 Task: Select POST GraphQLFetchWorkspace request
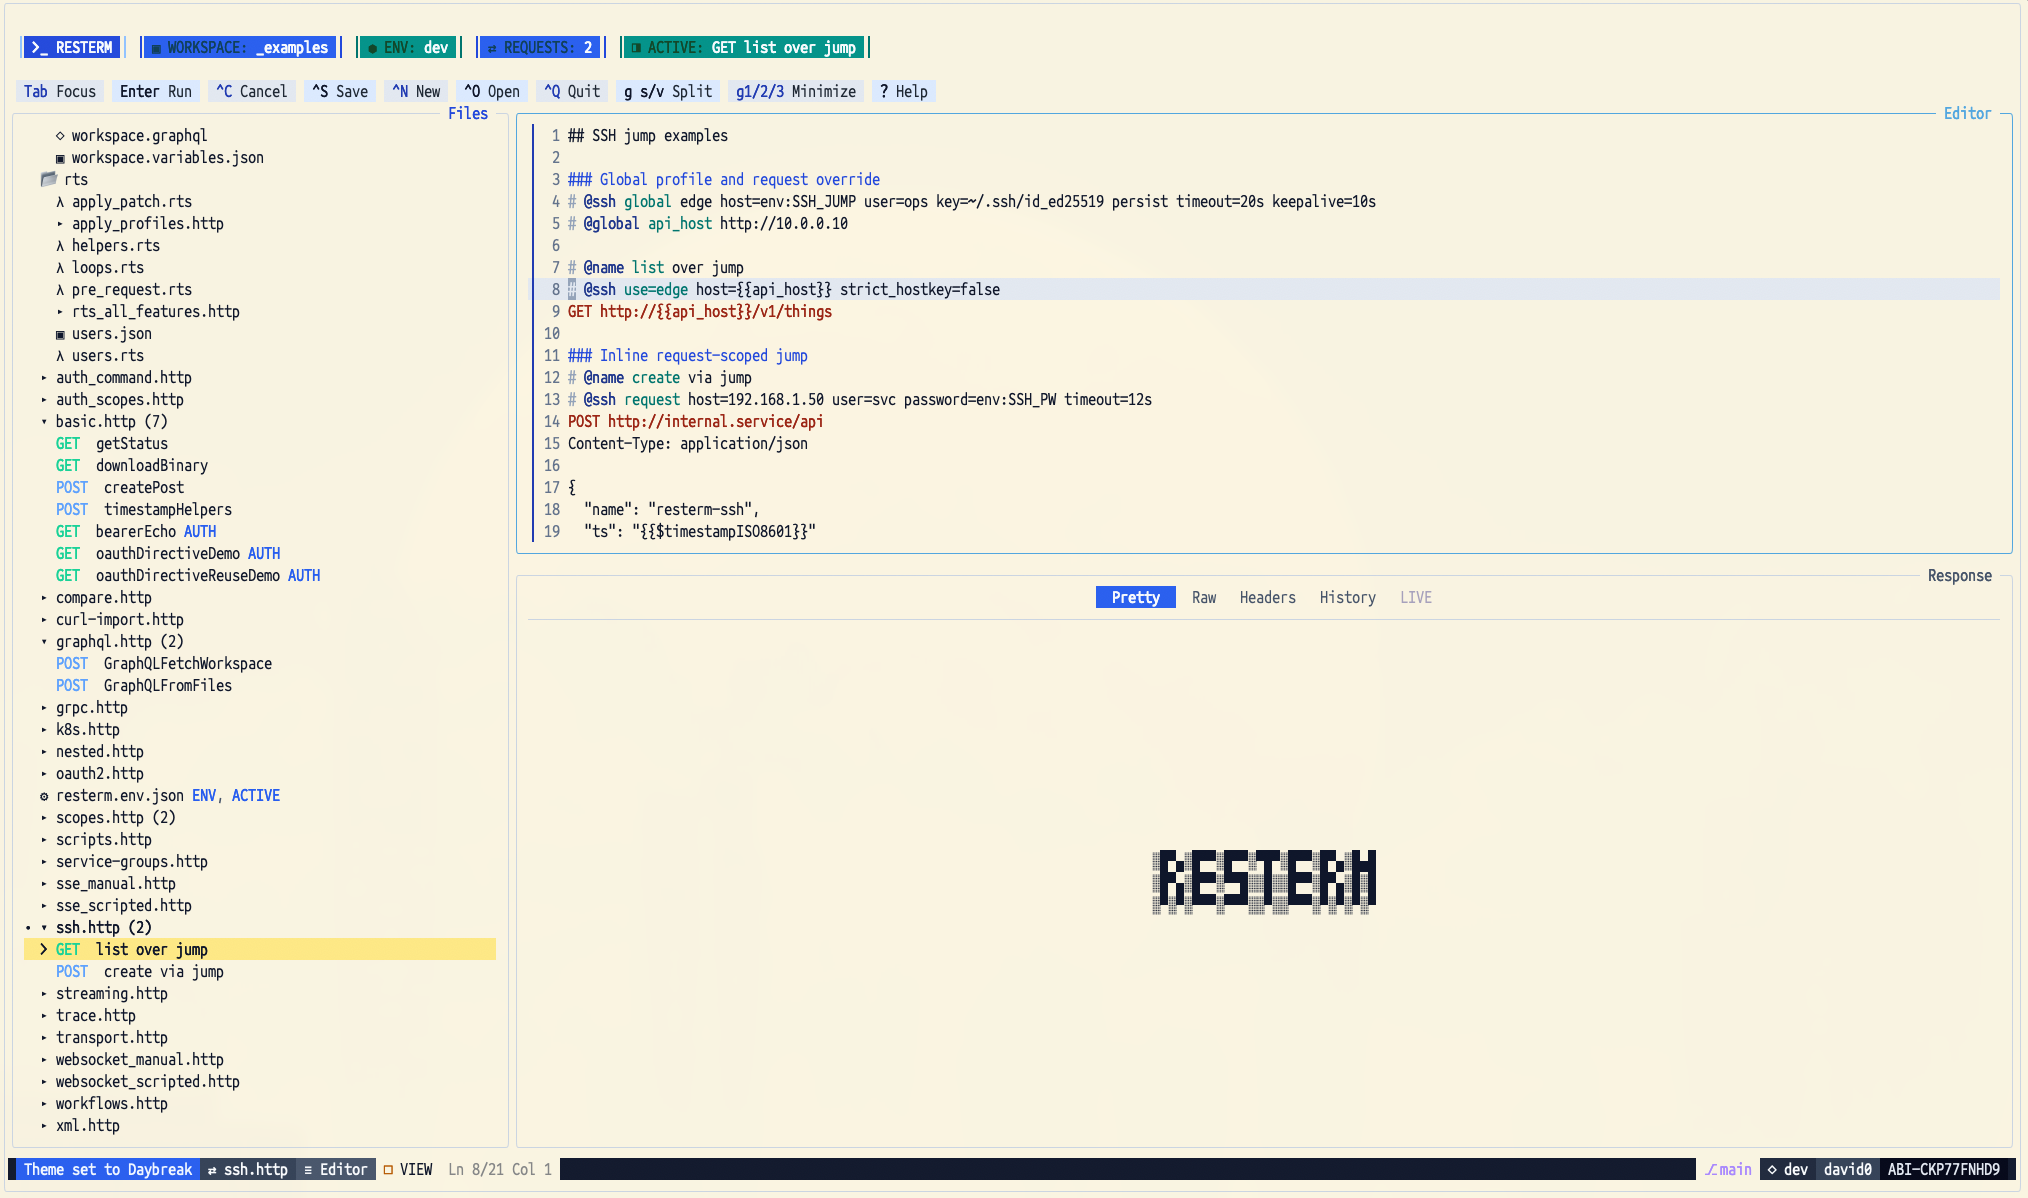tap(164, 663)
